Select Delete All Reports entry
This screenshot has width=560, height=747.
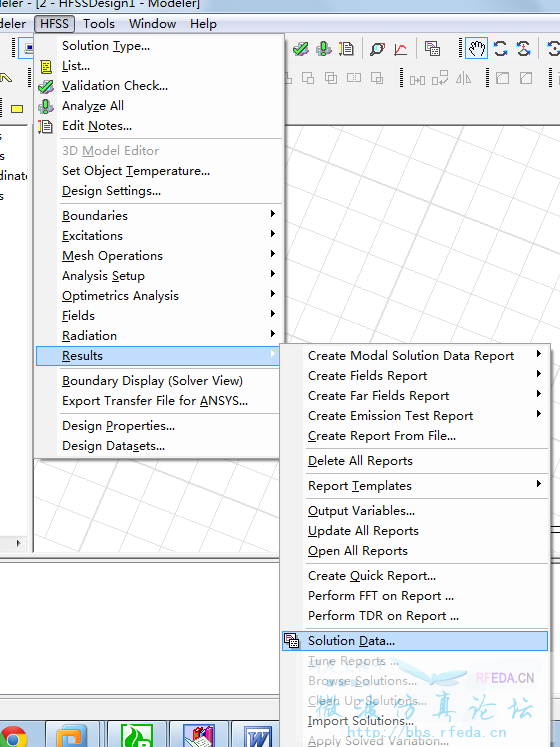[415, 461]
